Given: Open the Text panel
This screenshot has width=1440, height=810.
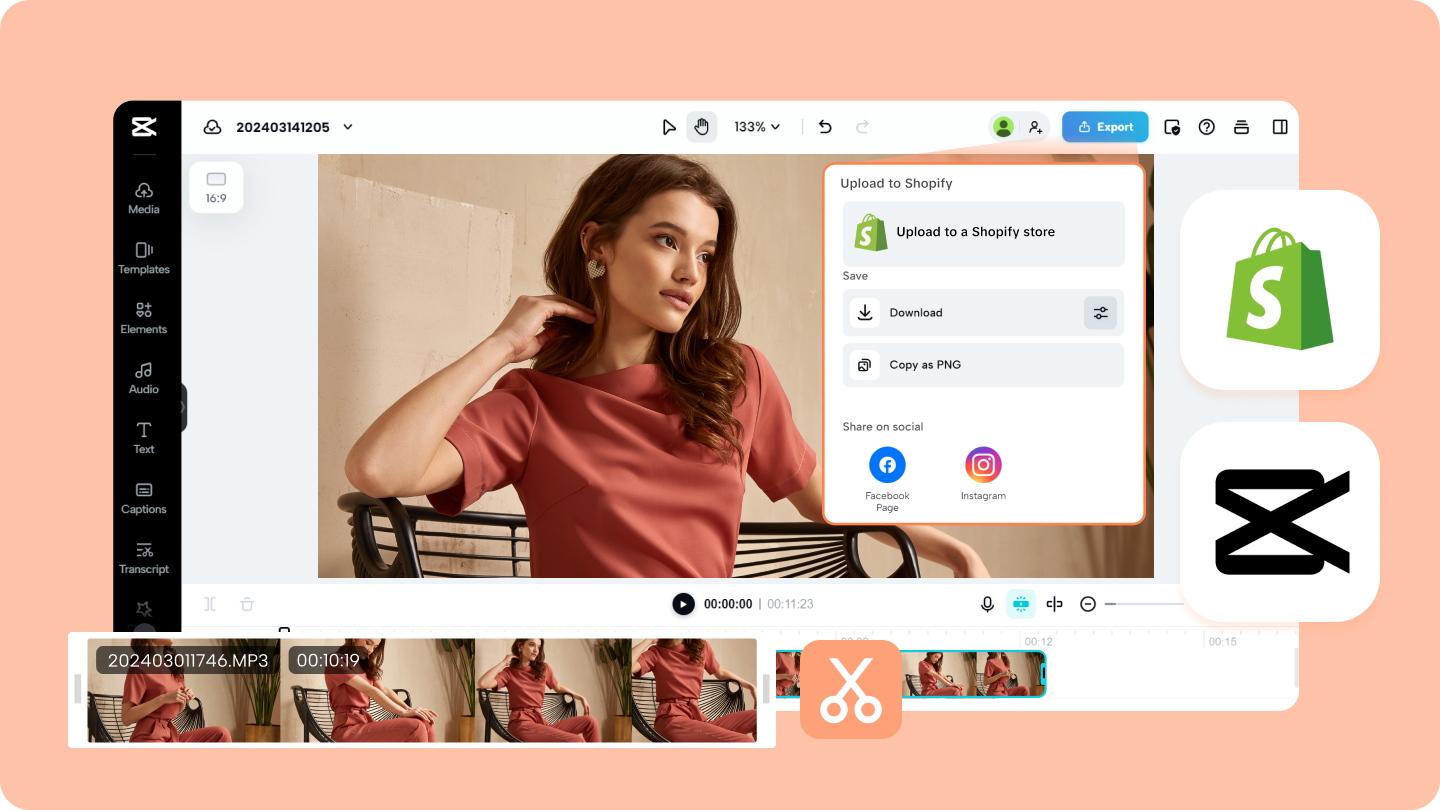Looking at the screenshot, I should [x=144, y=438].
